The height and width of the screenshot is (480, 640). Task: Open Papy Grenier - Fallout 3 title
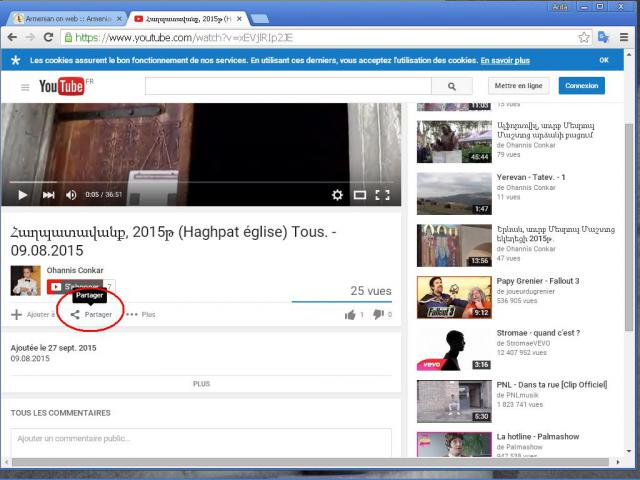[538, 281]
